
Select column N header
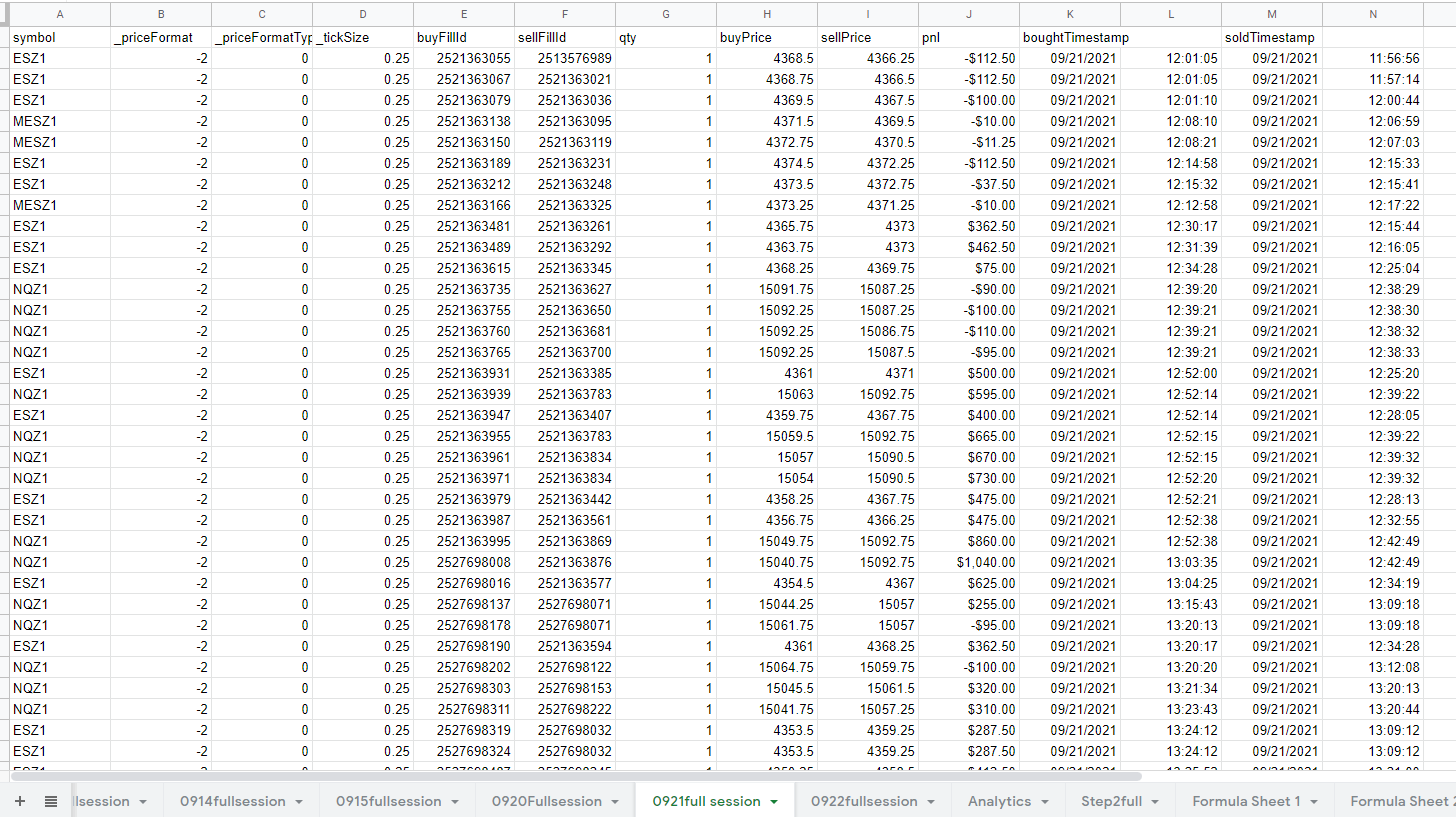1373,14
